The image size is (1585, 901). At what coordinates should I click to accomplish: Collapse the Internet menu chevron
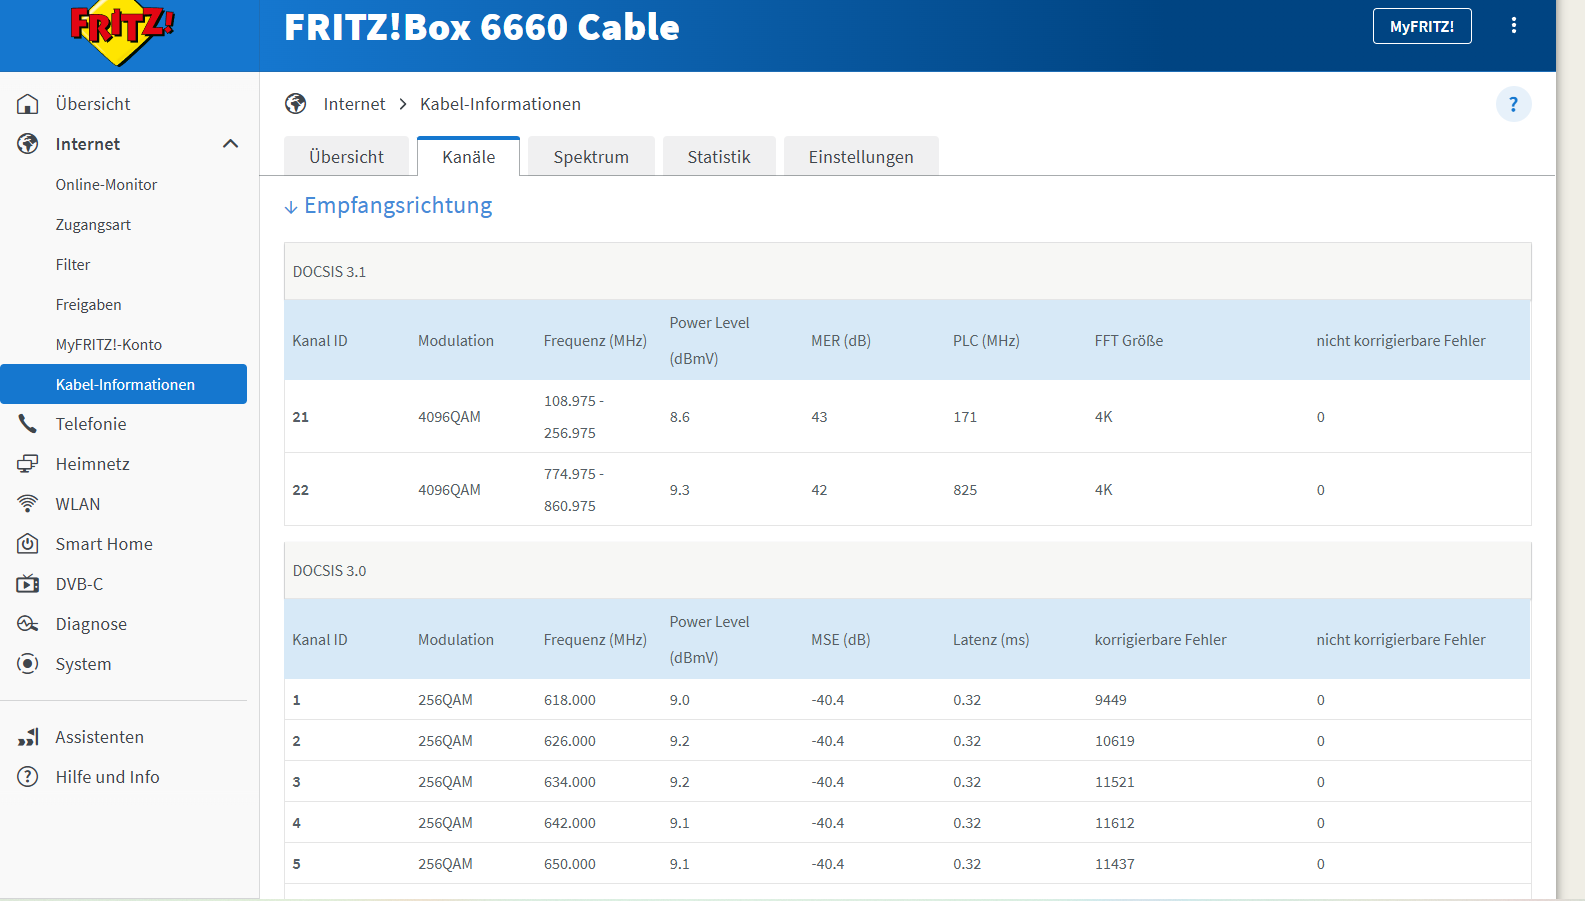point(230,144)
